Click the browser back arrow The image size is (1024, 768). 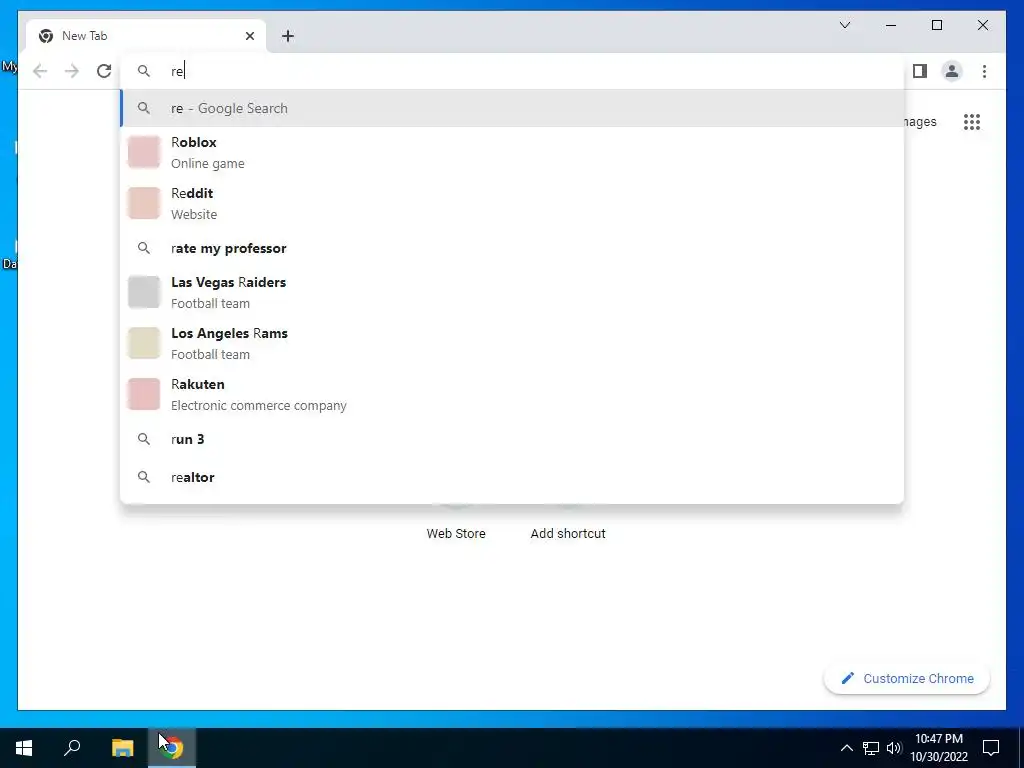coord(40,71)
